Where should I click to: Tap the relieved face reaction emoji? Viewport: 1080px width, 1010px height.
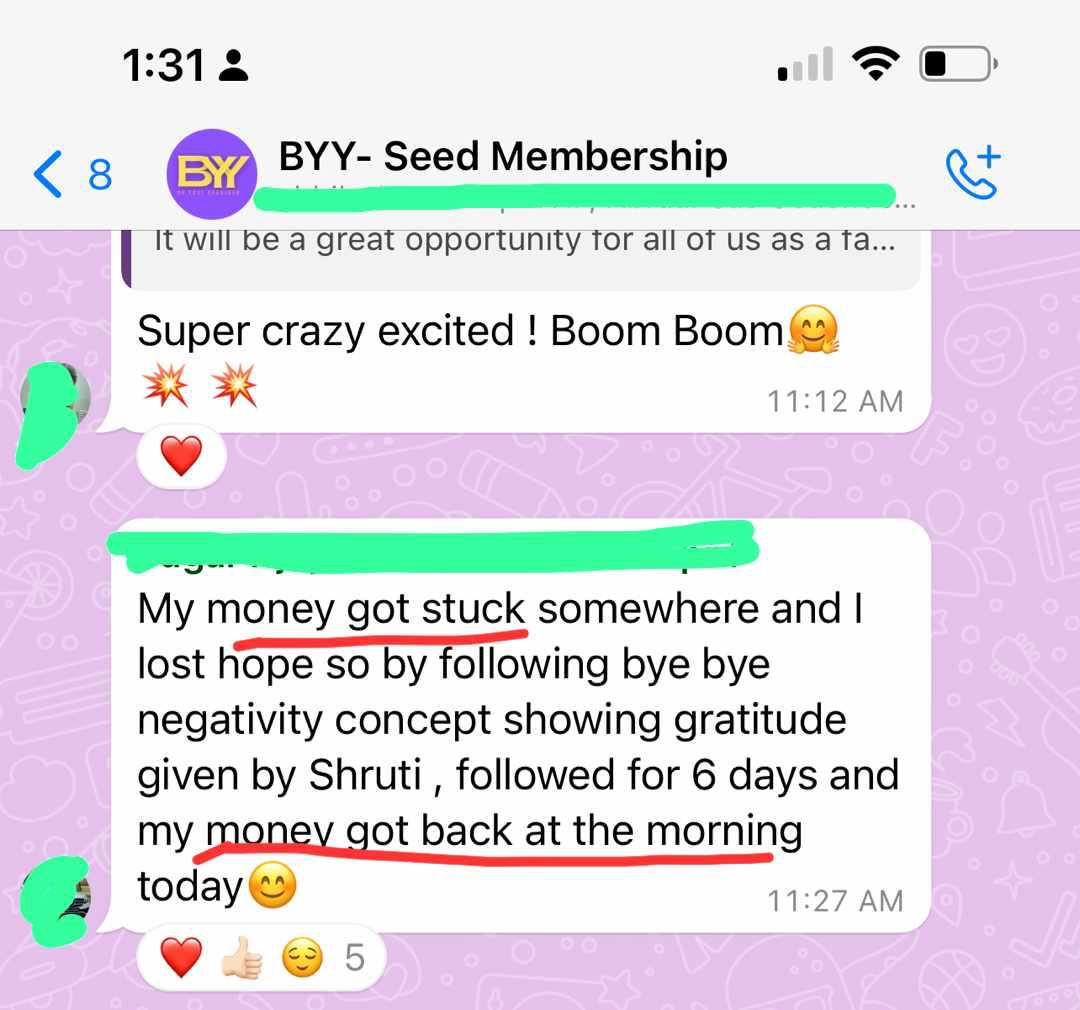click(302, 958)
